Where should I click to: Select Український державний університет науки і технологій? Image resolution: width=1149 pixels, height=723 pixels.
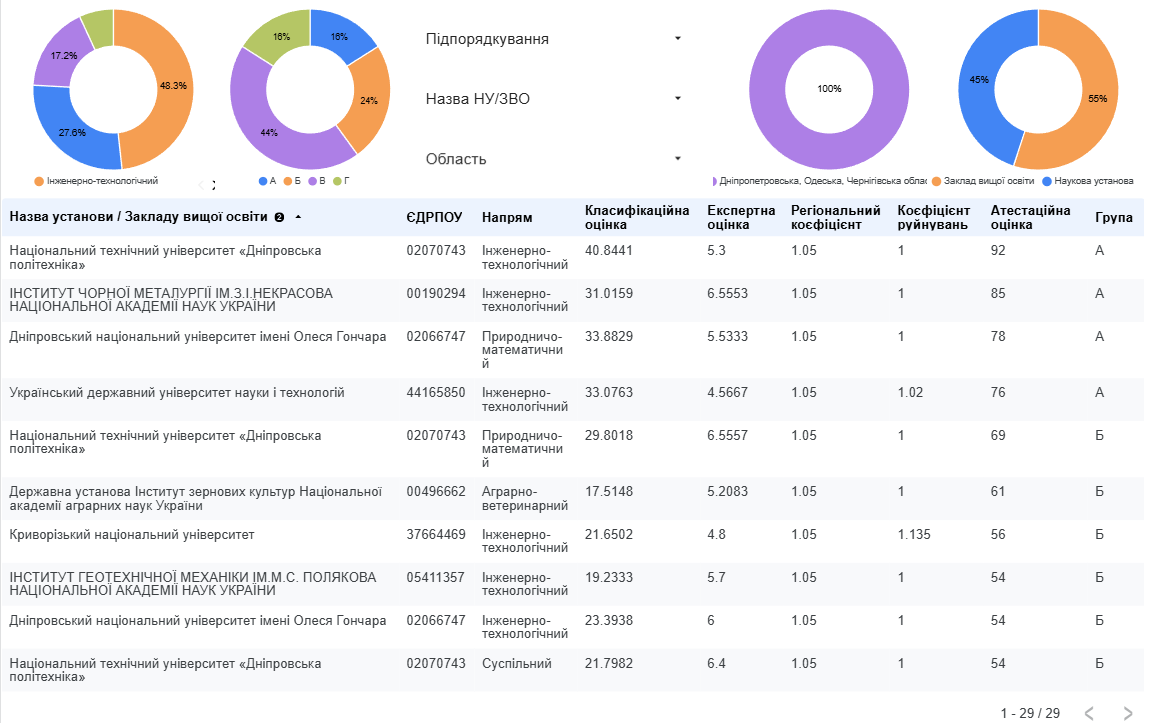[x=177, y=393]
